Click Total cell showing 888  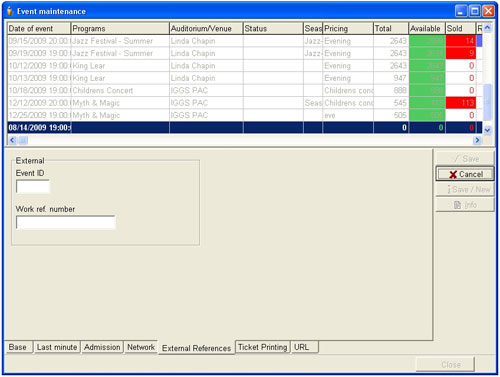coord(391,90)
